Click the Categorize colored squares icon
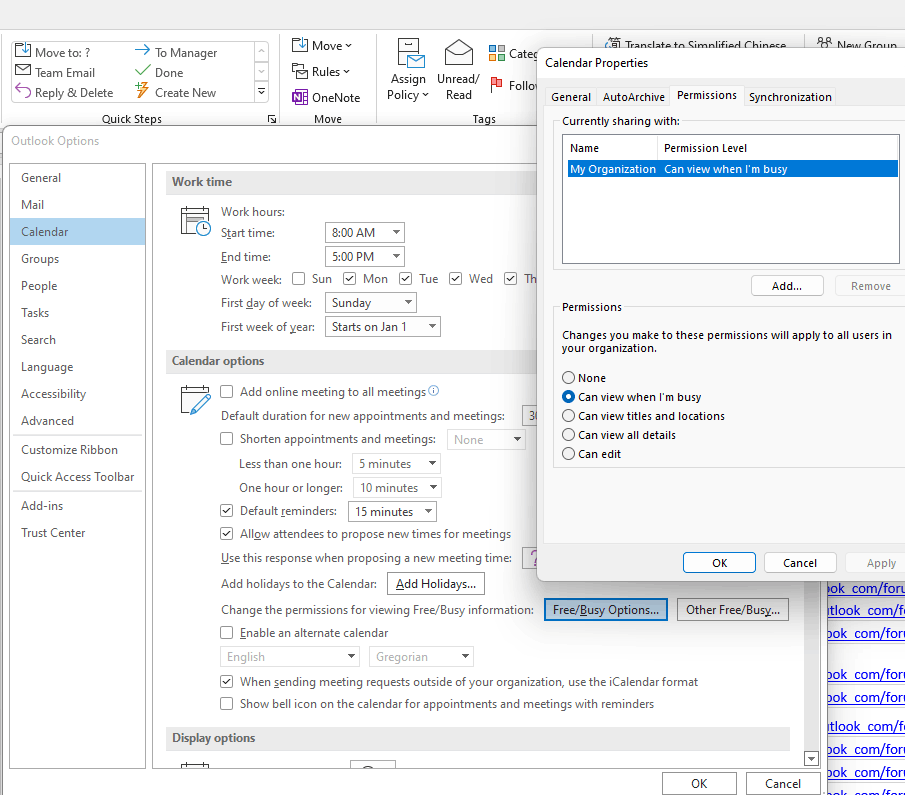This screenshot has height=795, width=905. point(496,53)
